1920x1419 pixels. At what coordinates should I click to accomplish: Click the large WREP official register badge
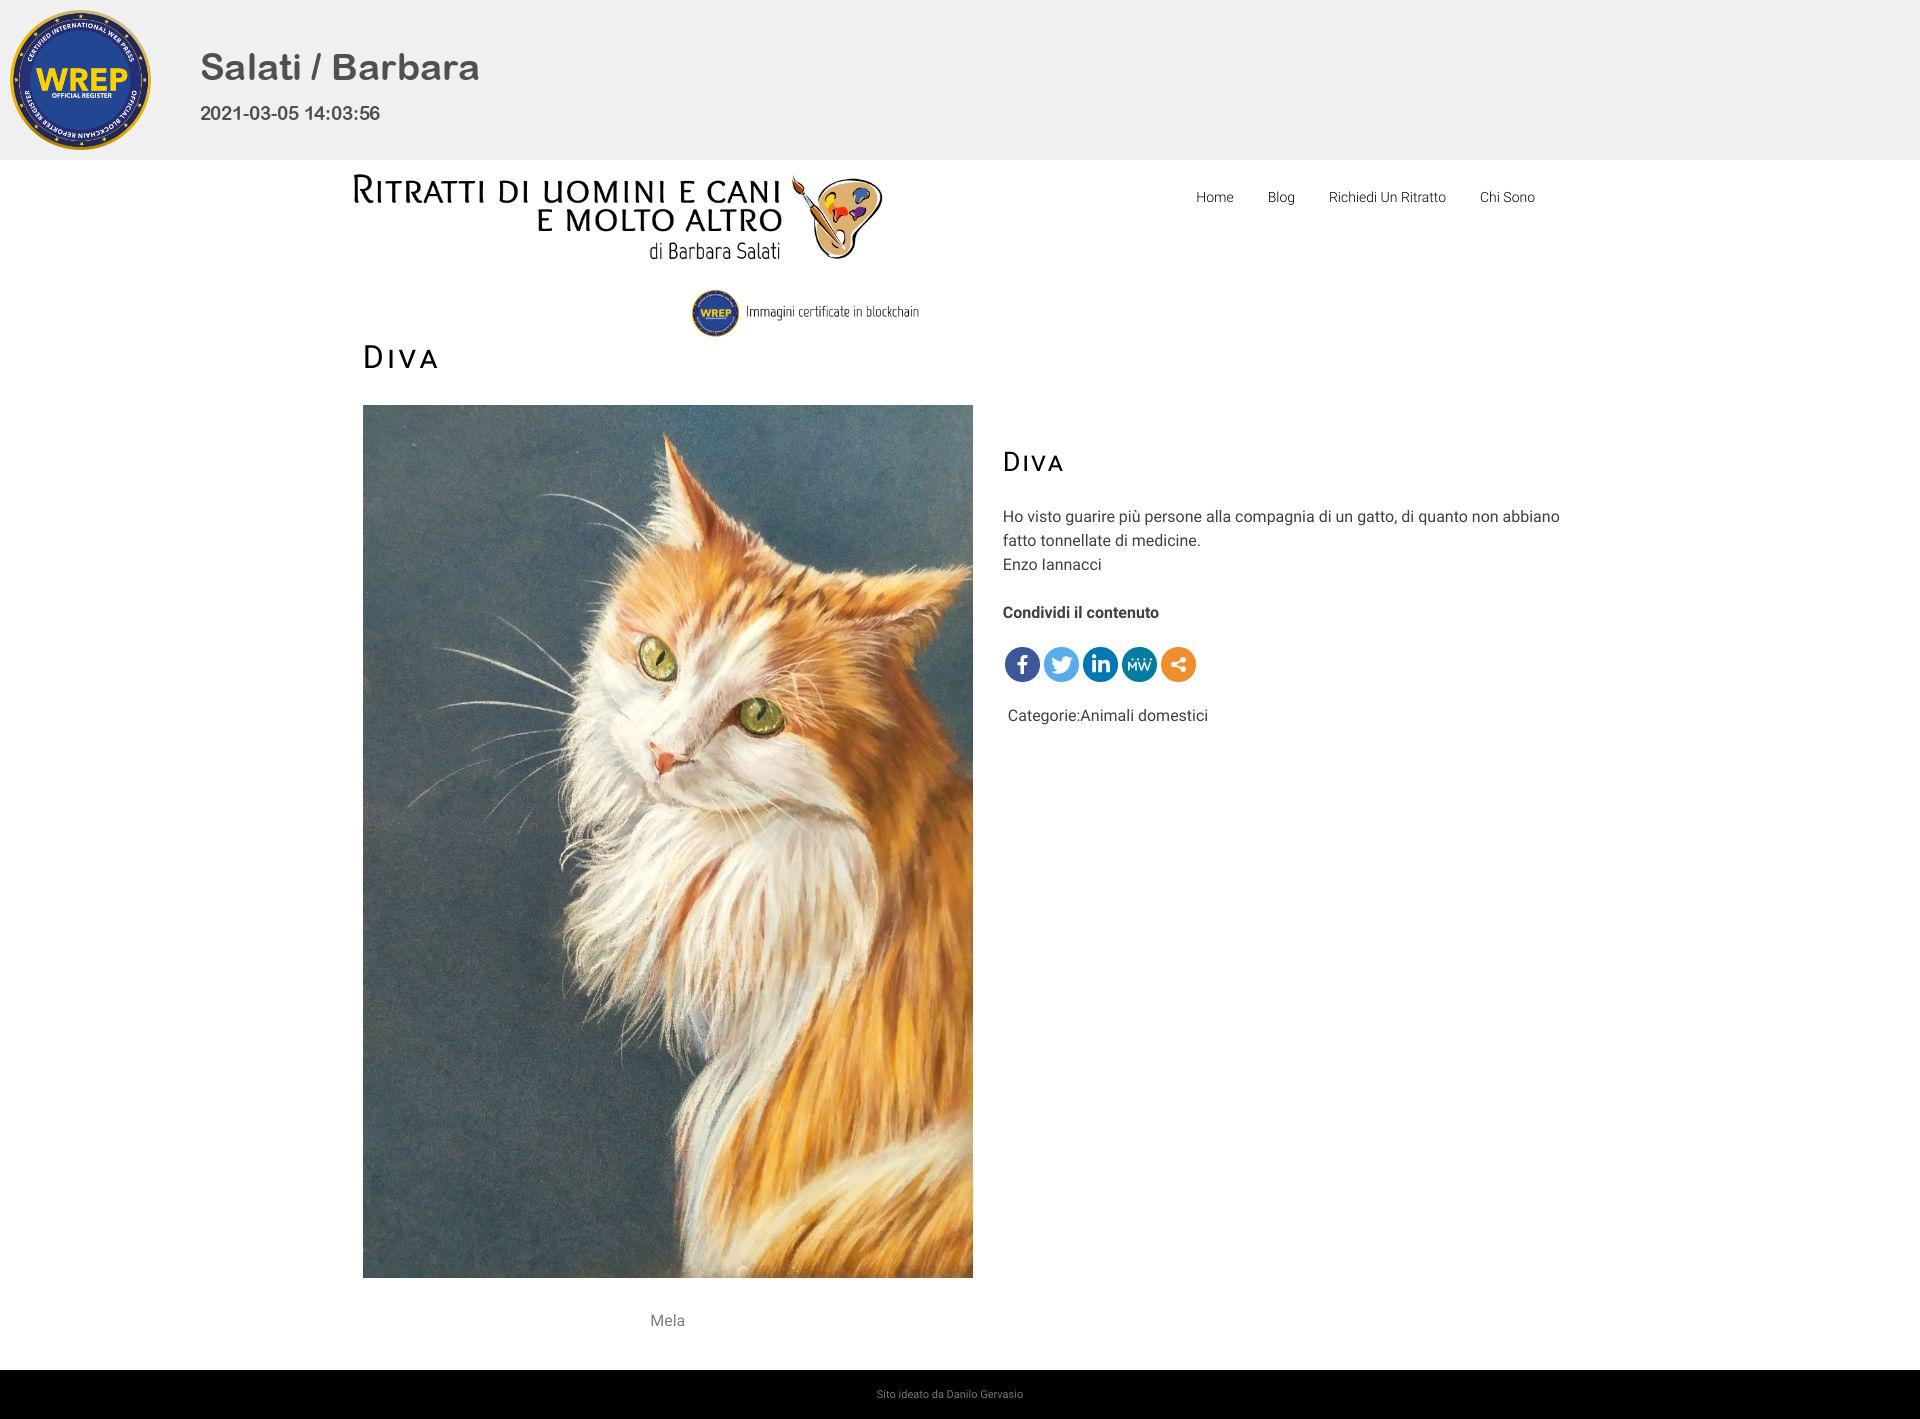[x=80, y=80]
